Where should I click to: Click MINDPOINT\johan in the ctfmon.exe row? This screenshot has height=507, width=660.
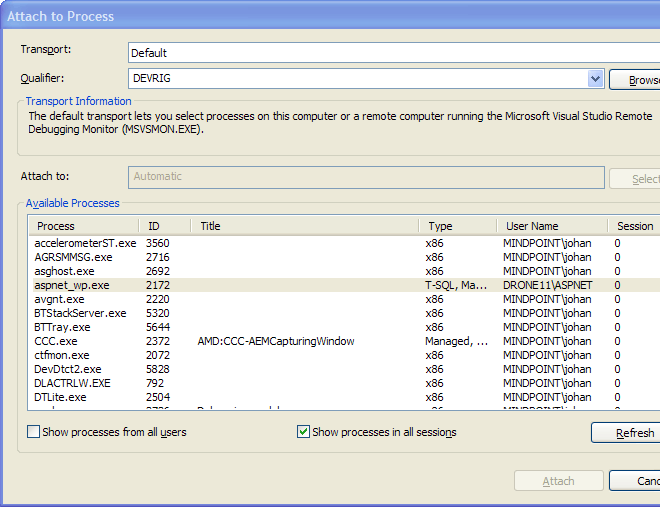click(547, 355)
